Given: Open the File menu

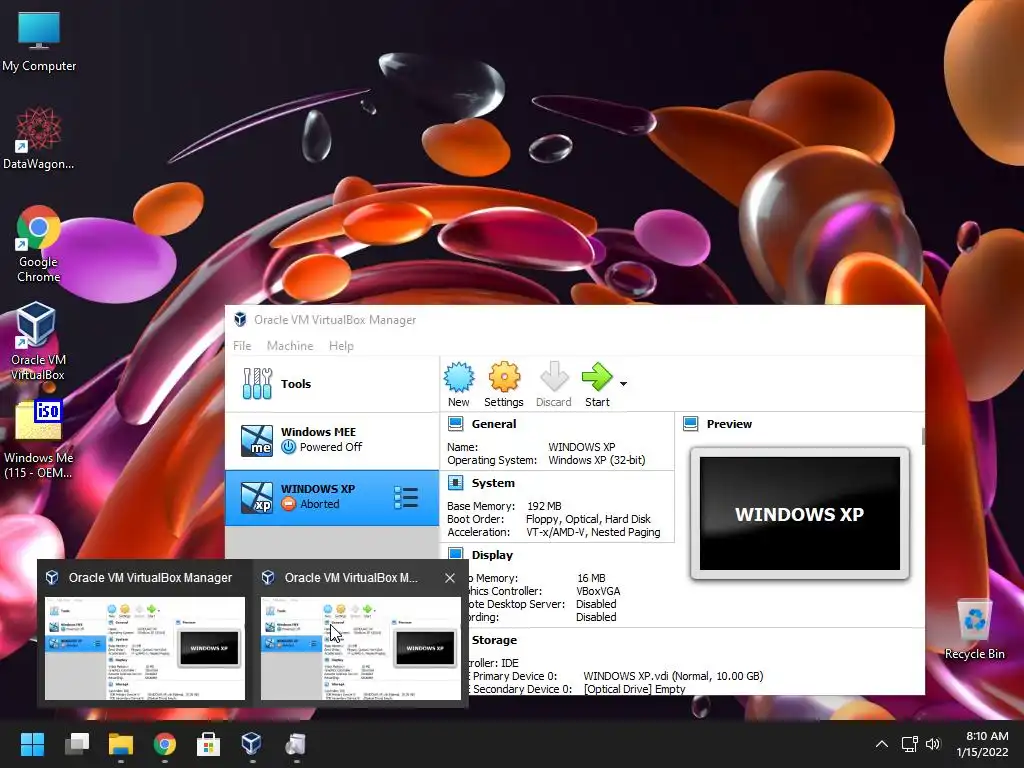Looking at the screenshot, I should point(242,345).
